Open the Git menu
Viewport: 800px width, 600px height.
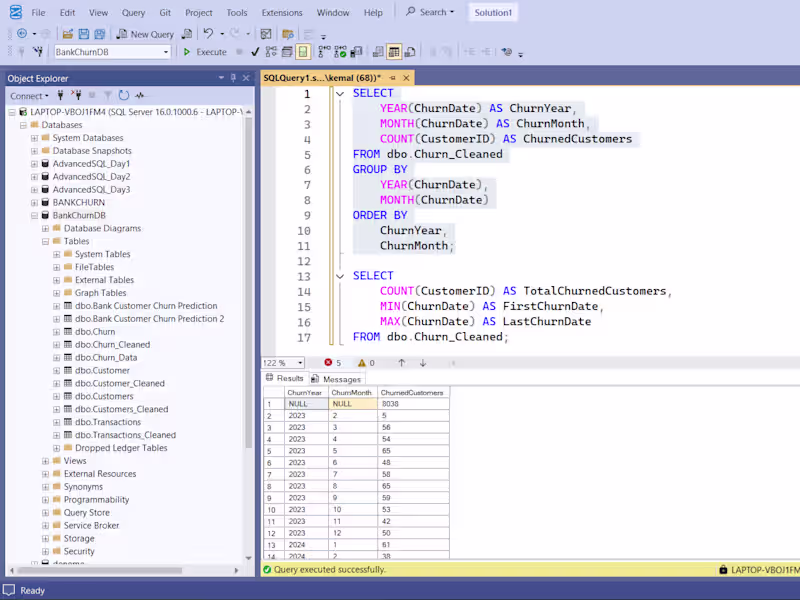point(165,12)
